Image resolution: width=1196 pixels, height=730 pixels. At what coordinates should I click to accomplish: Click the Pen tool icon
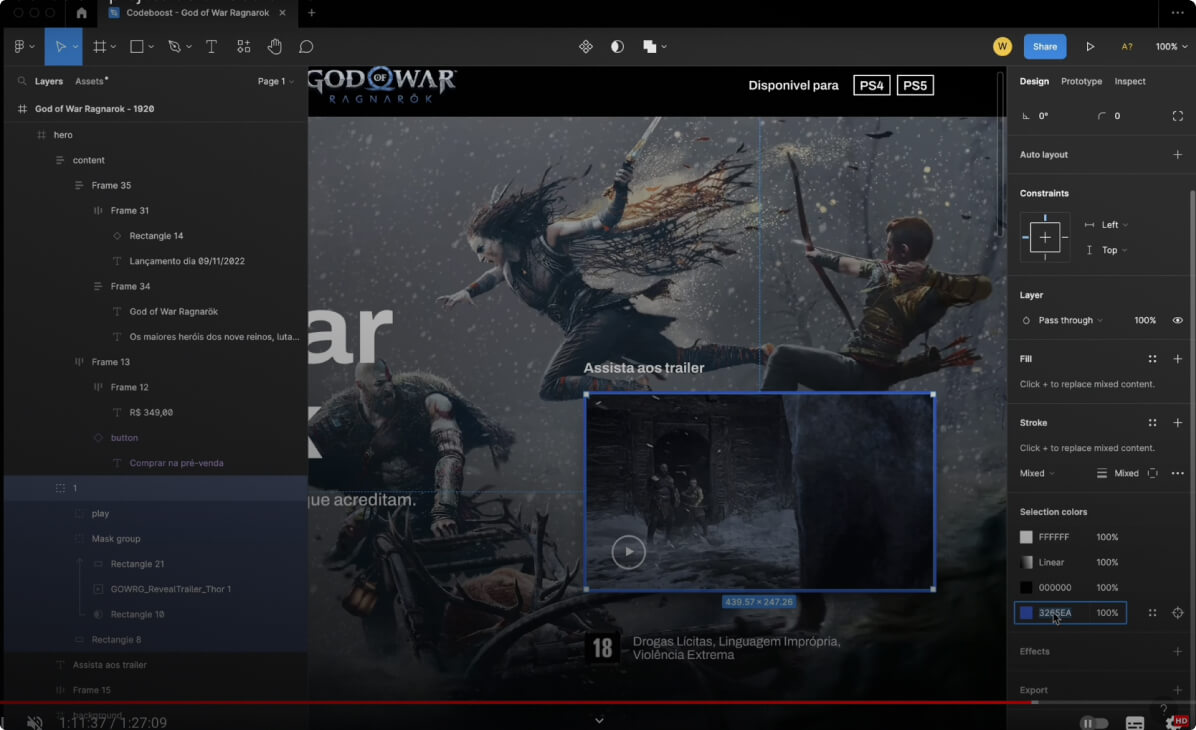174,47
